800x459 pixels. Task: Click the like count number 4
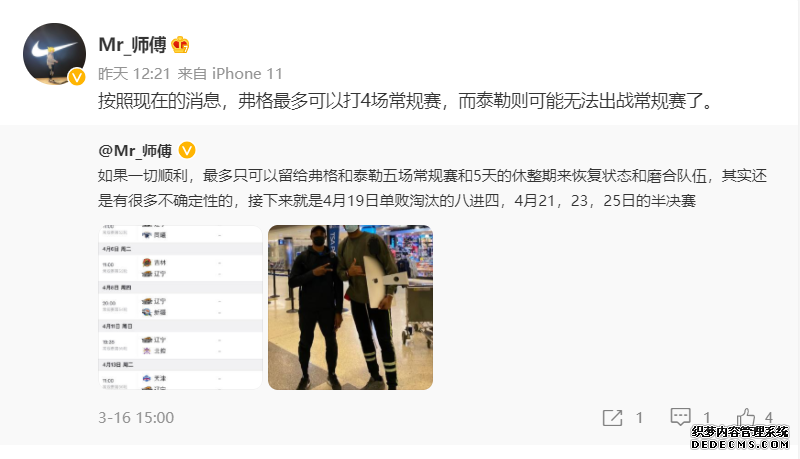click(x=769, y=418)
